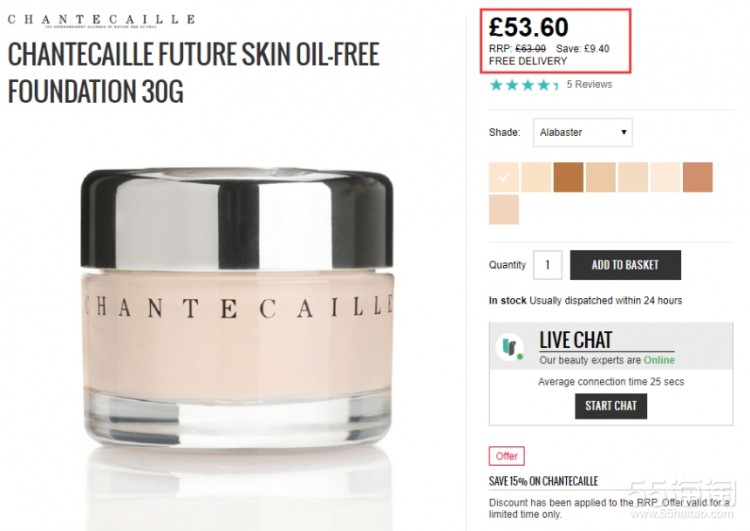Screen dimensions: 750x531
Task: Choose the second light beige shade swatch
Action: (x=536, y=177)
